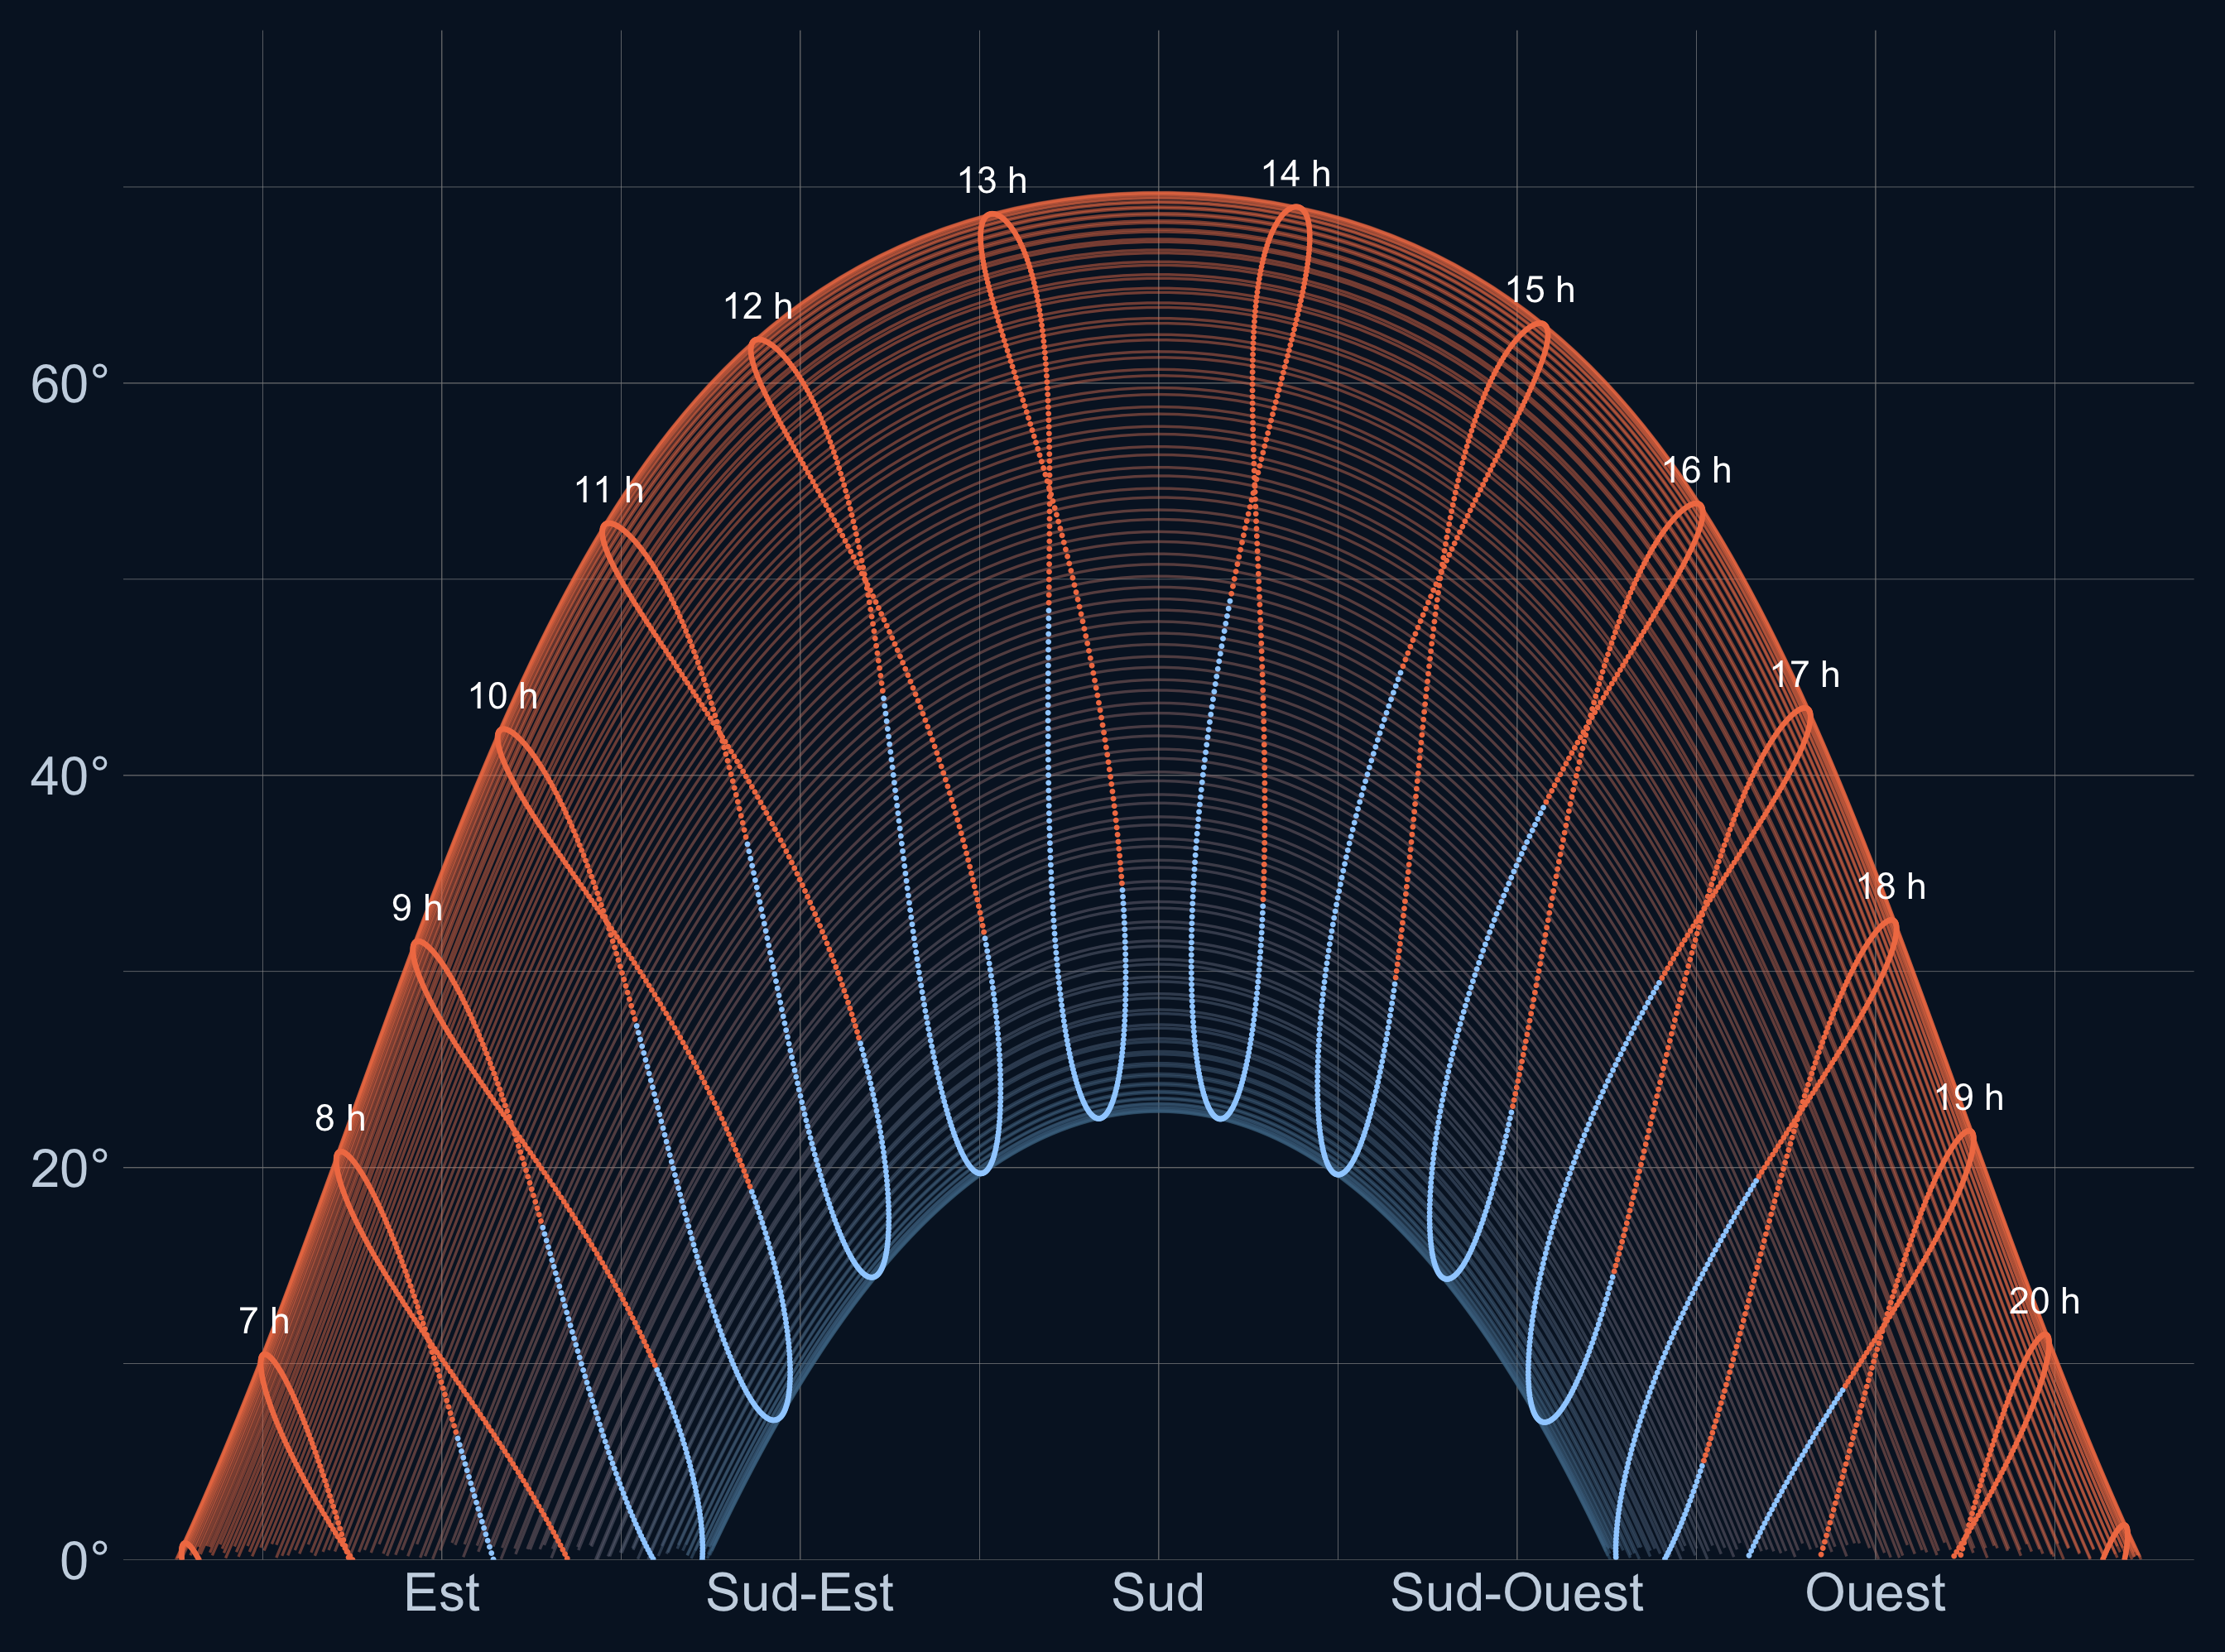Click the "10 h" hour label

503,696
